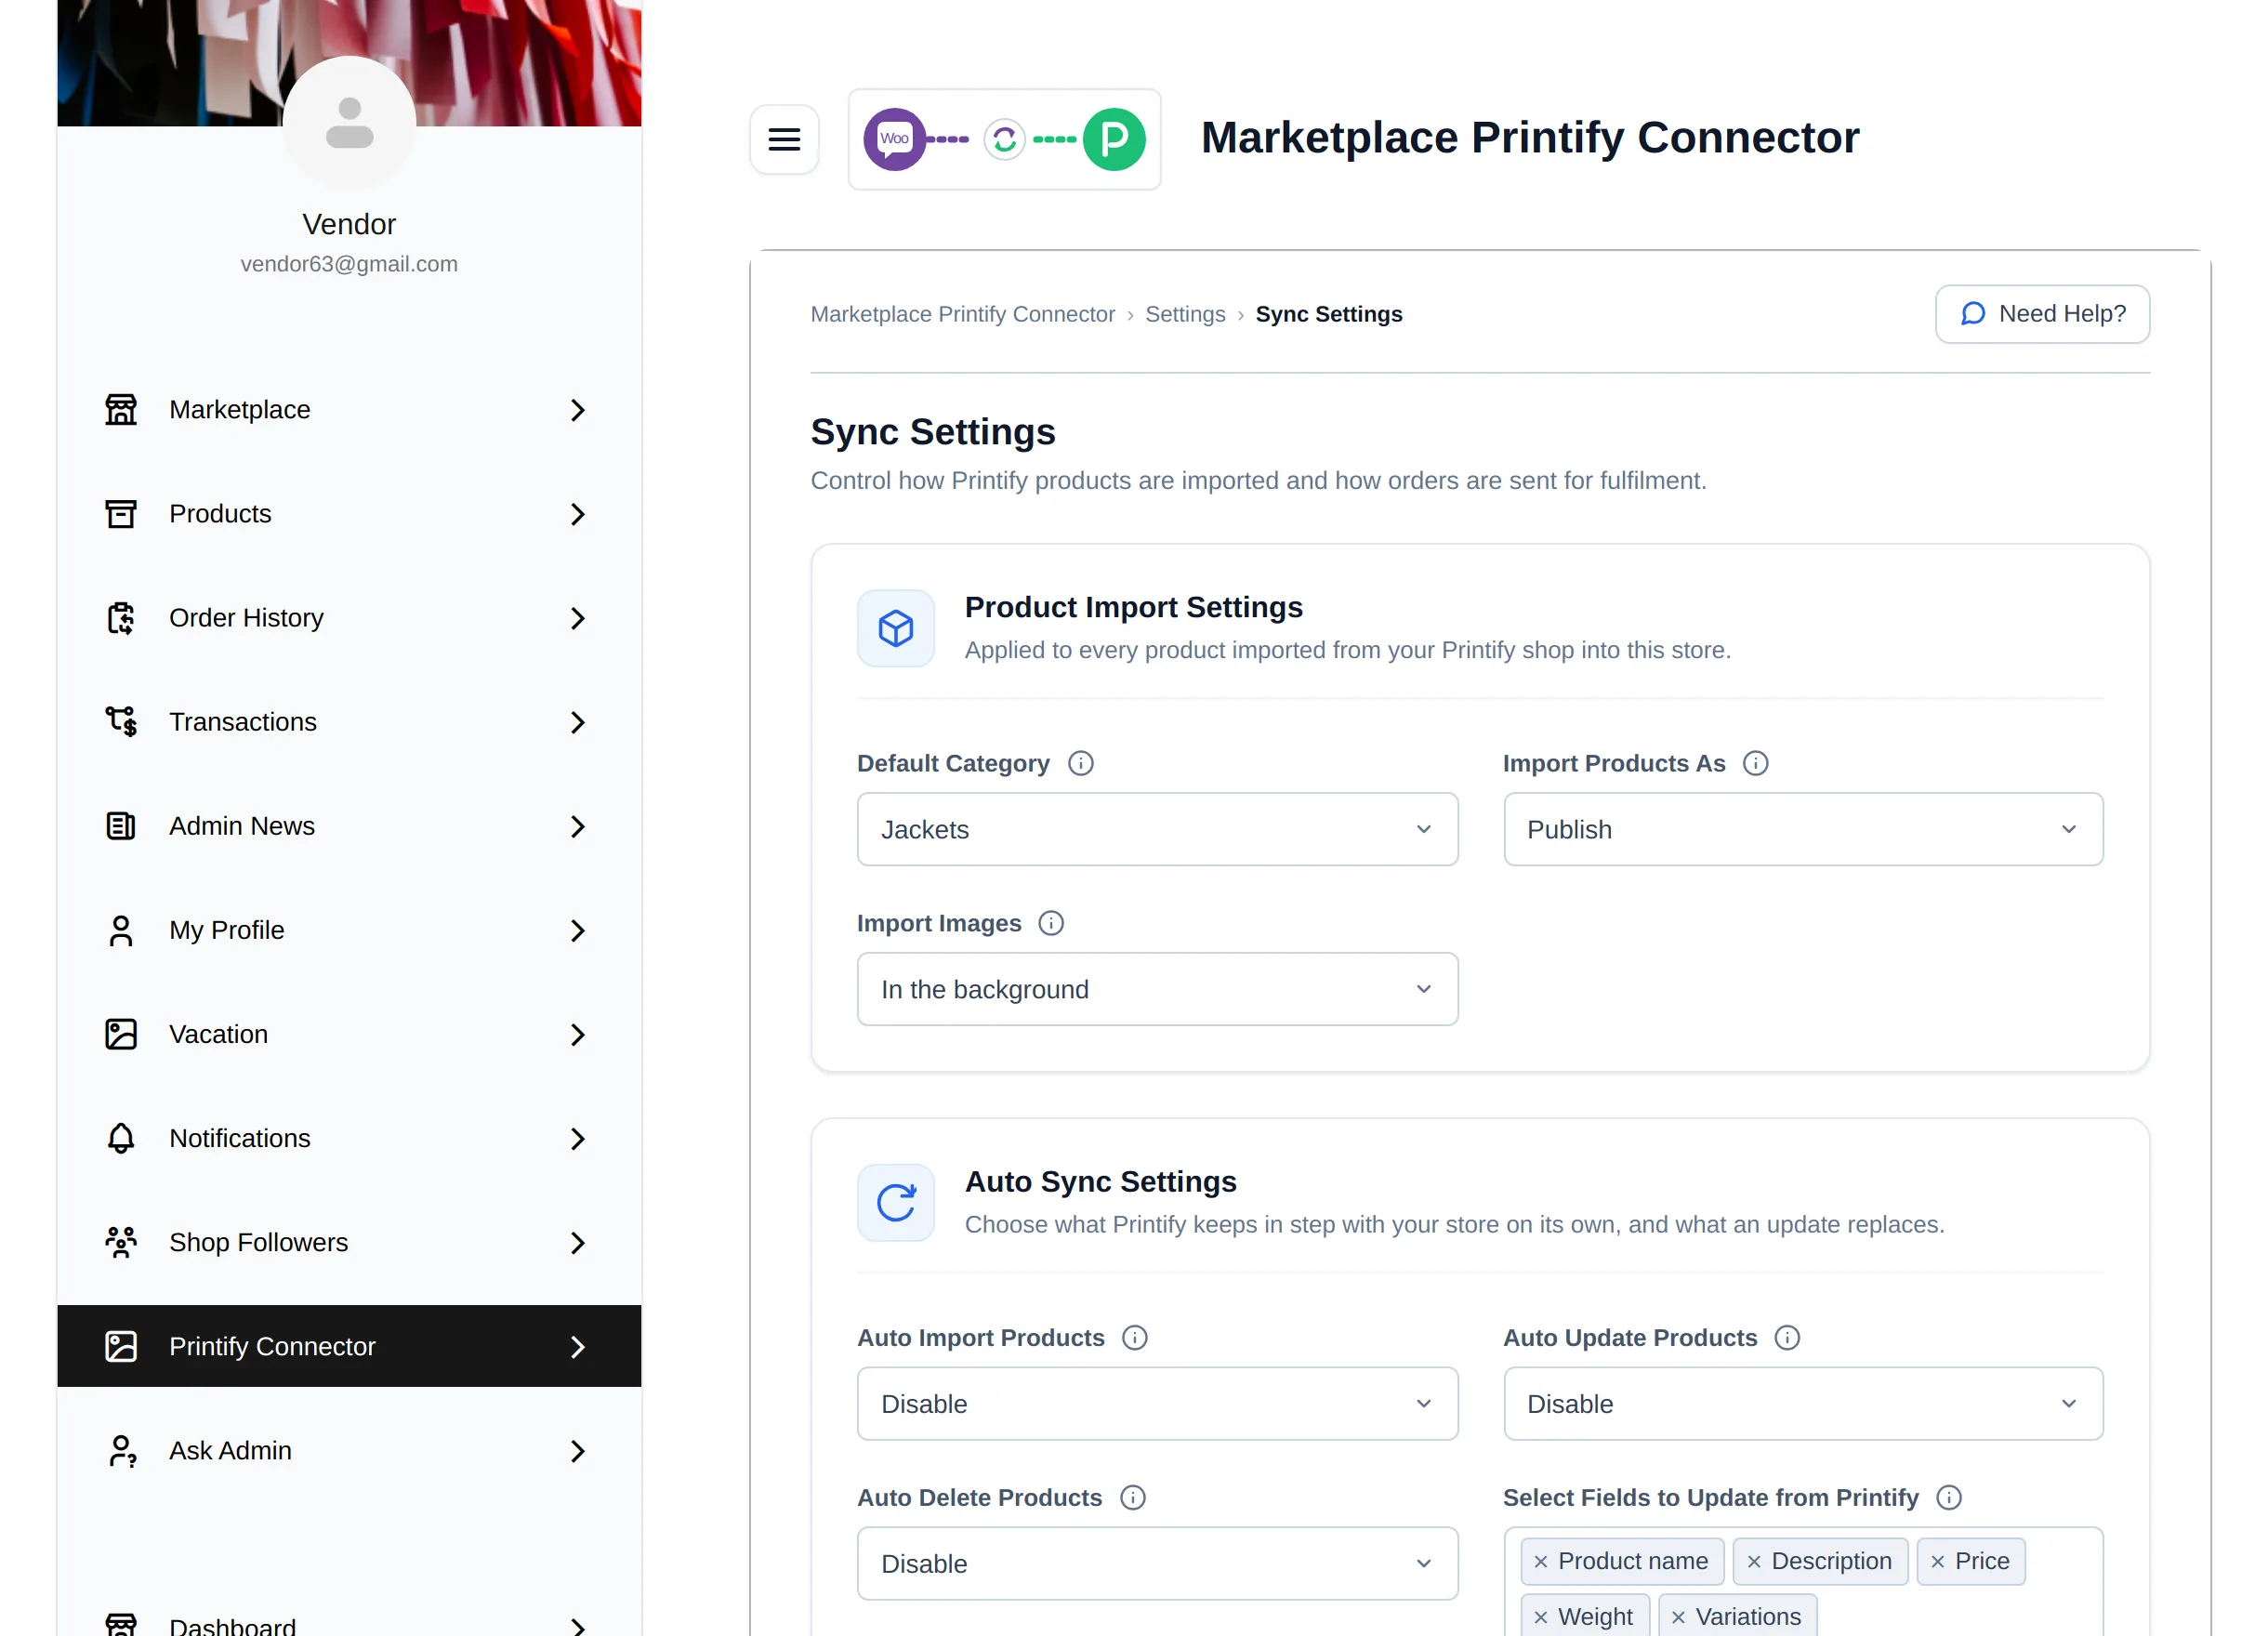Screen dimensions: 2268x1636
Task: Open the Import Images dropdown
Action: click(x=1157, y=989)
